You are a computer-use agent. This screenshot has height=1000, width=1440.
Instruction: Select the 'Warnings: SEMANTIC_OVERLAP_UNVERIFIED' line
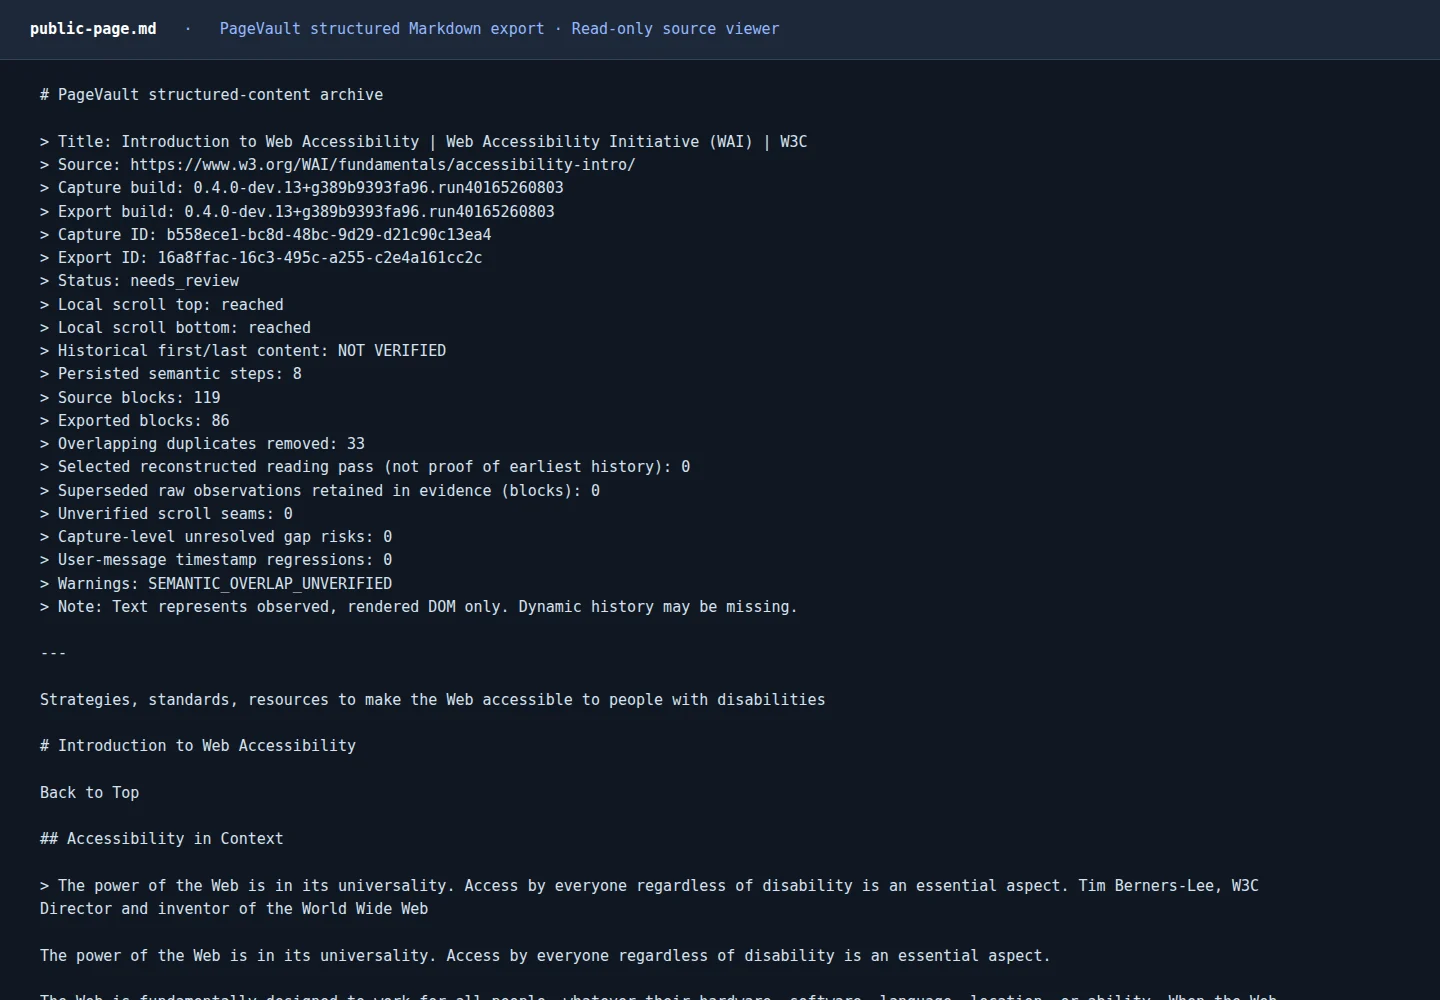[x=216, y=584]
